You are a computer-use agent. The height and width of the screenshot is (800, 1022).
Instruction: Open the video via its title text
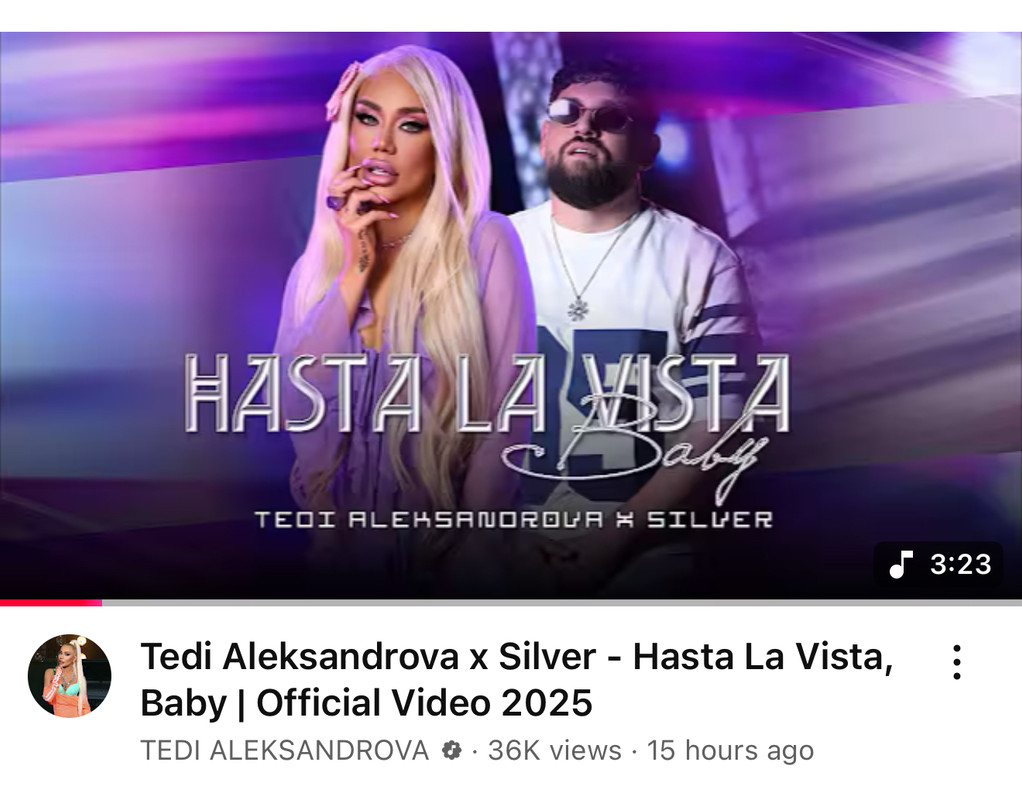517,679
